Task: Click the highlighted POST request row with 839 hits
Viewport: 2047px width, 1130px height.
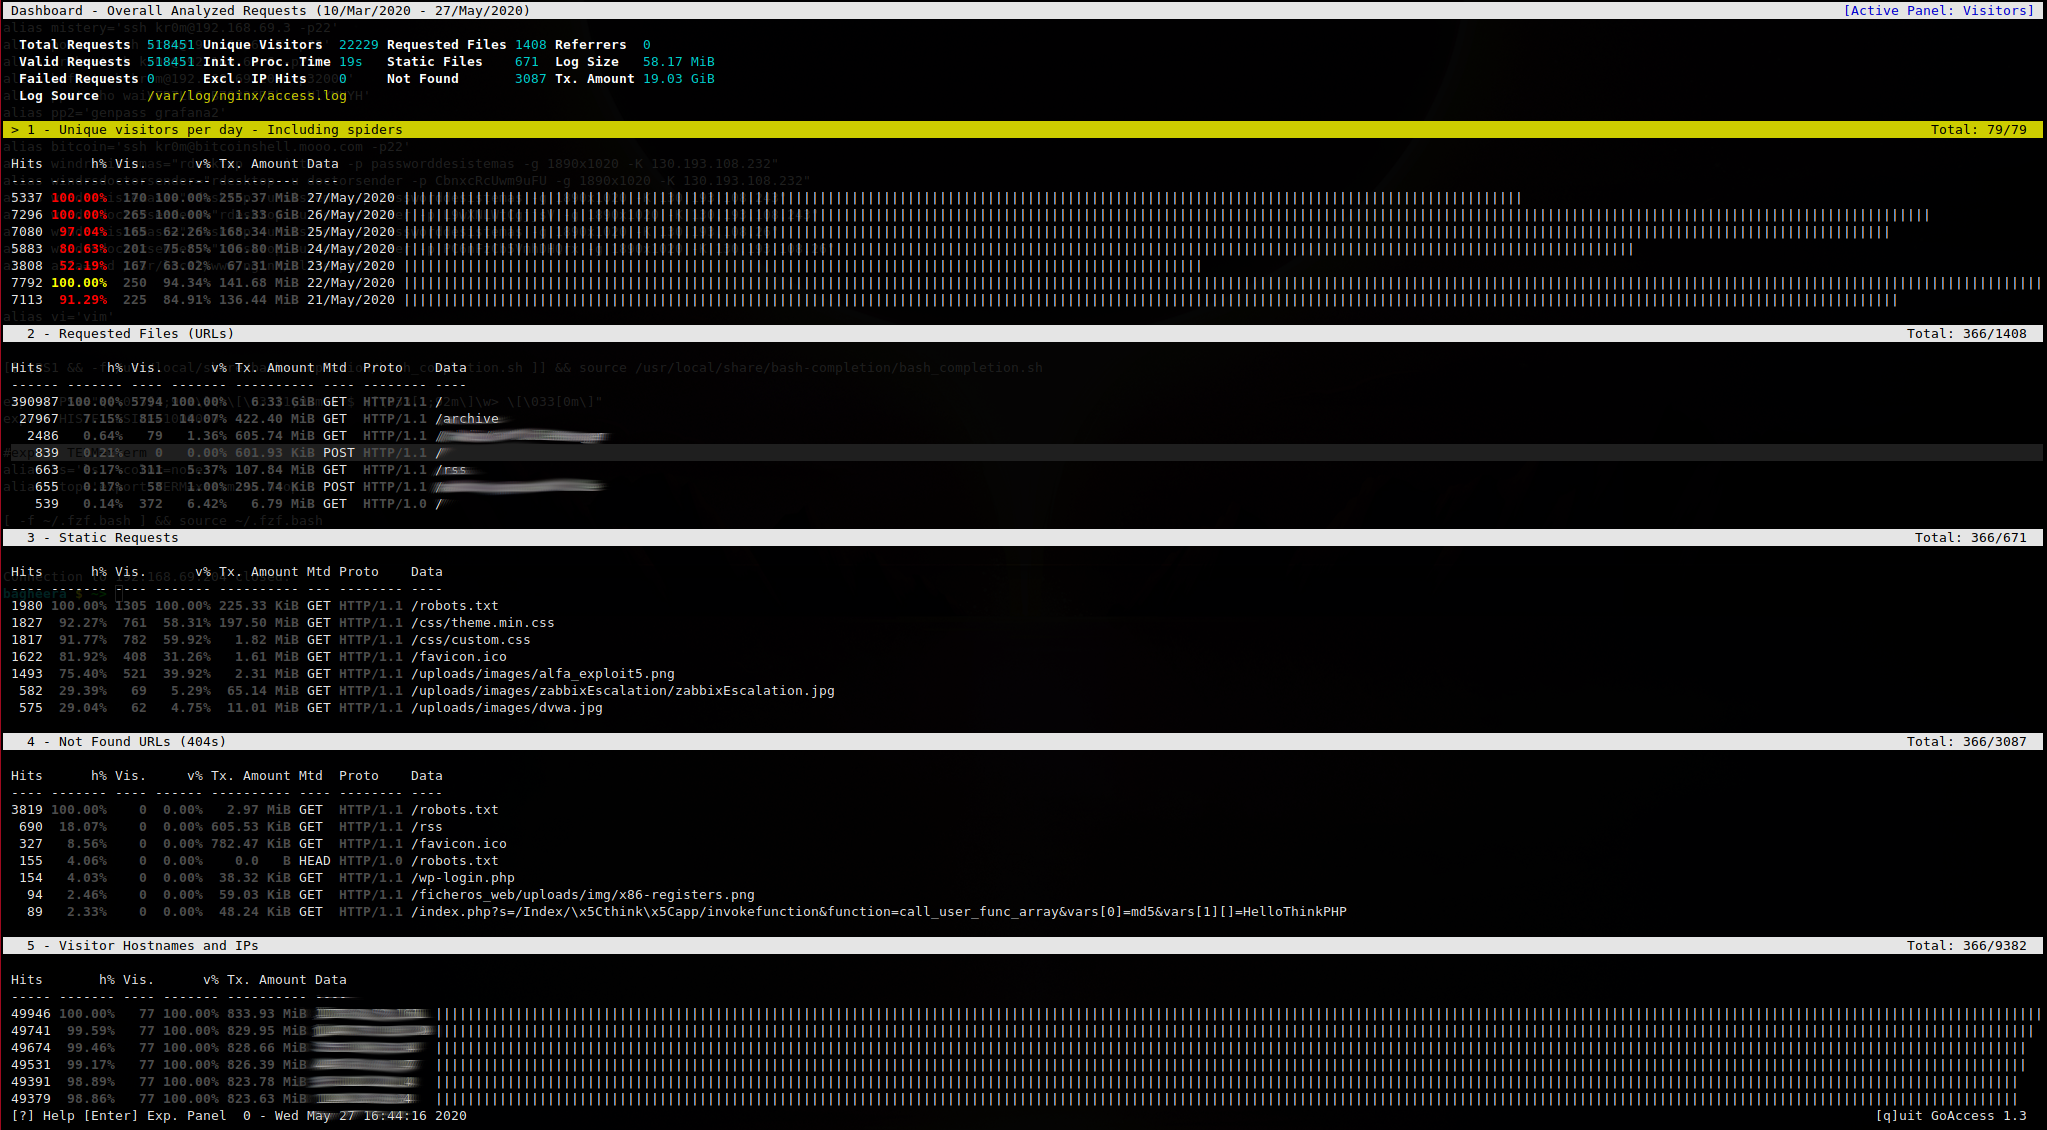Action: [x=338, y=453]
